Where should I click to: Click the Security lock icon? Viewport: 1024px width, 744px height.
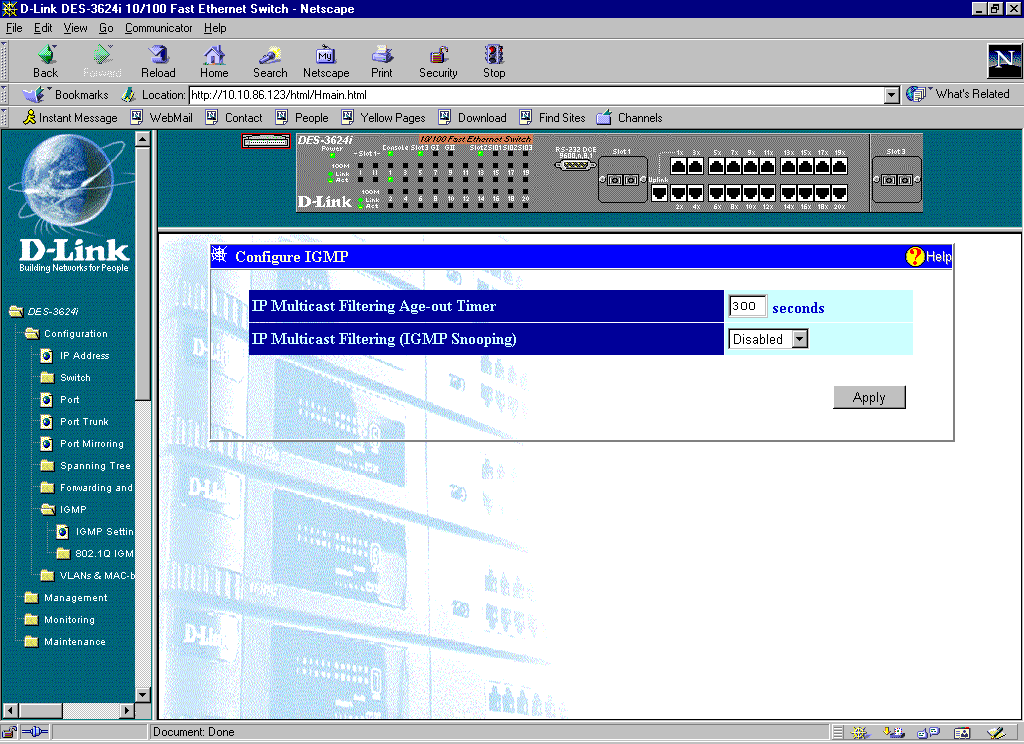(x=438, y=56)
